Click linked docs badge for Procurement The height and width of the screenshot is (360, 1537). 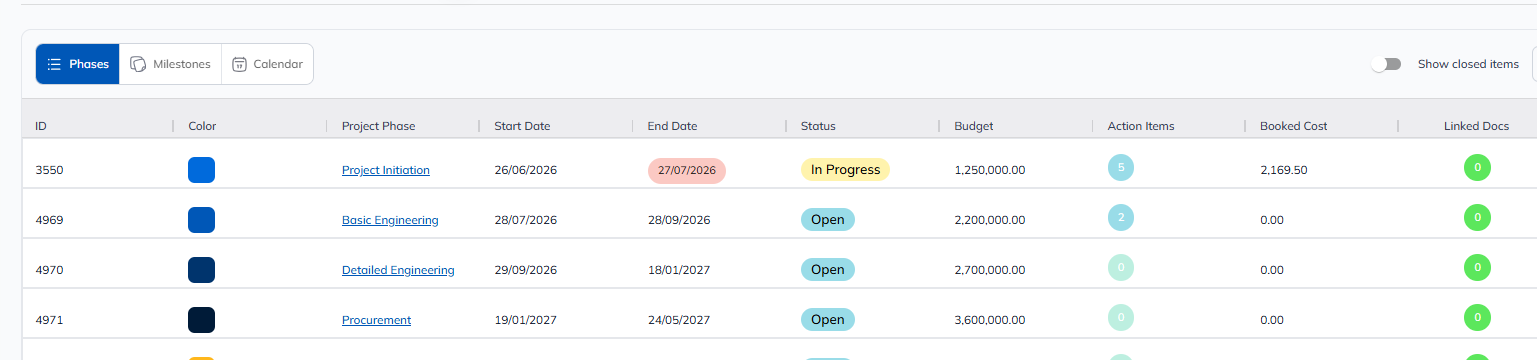[x=1477, y=318]
